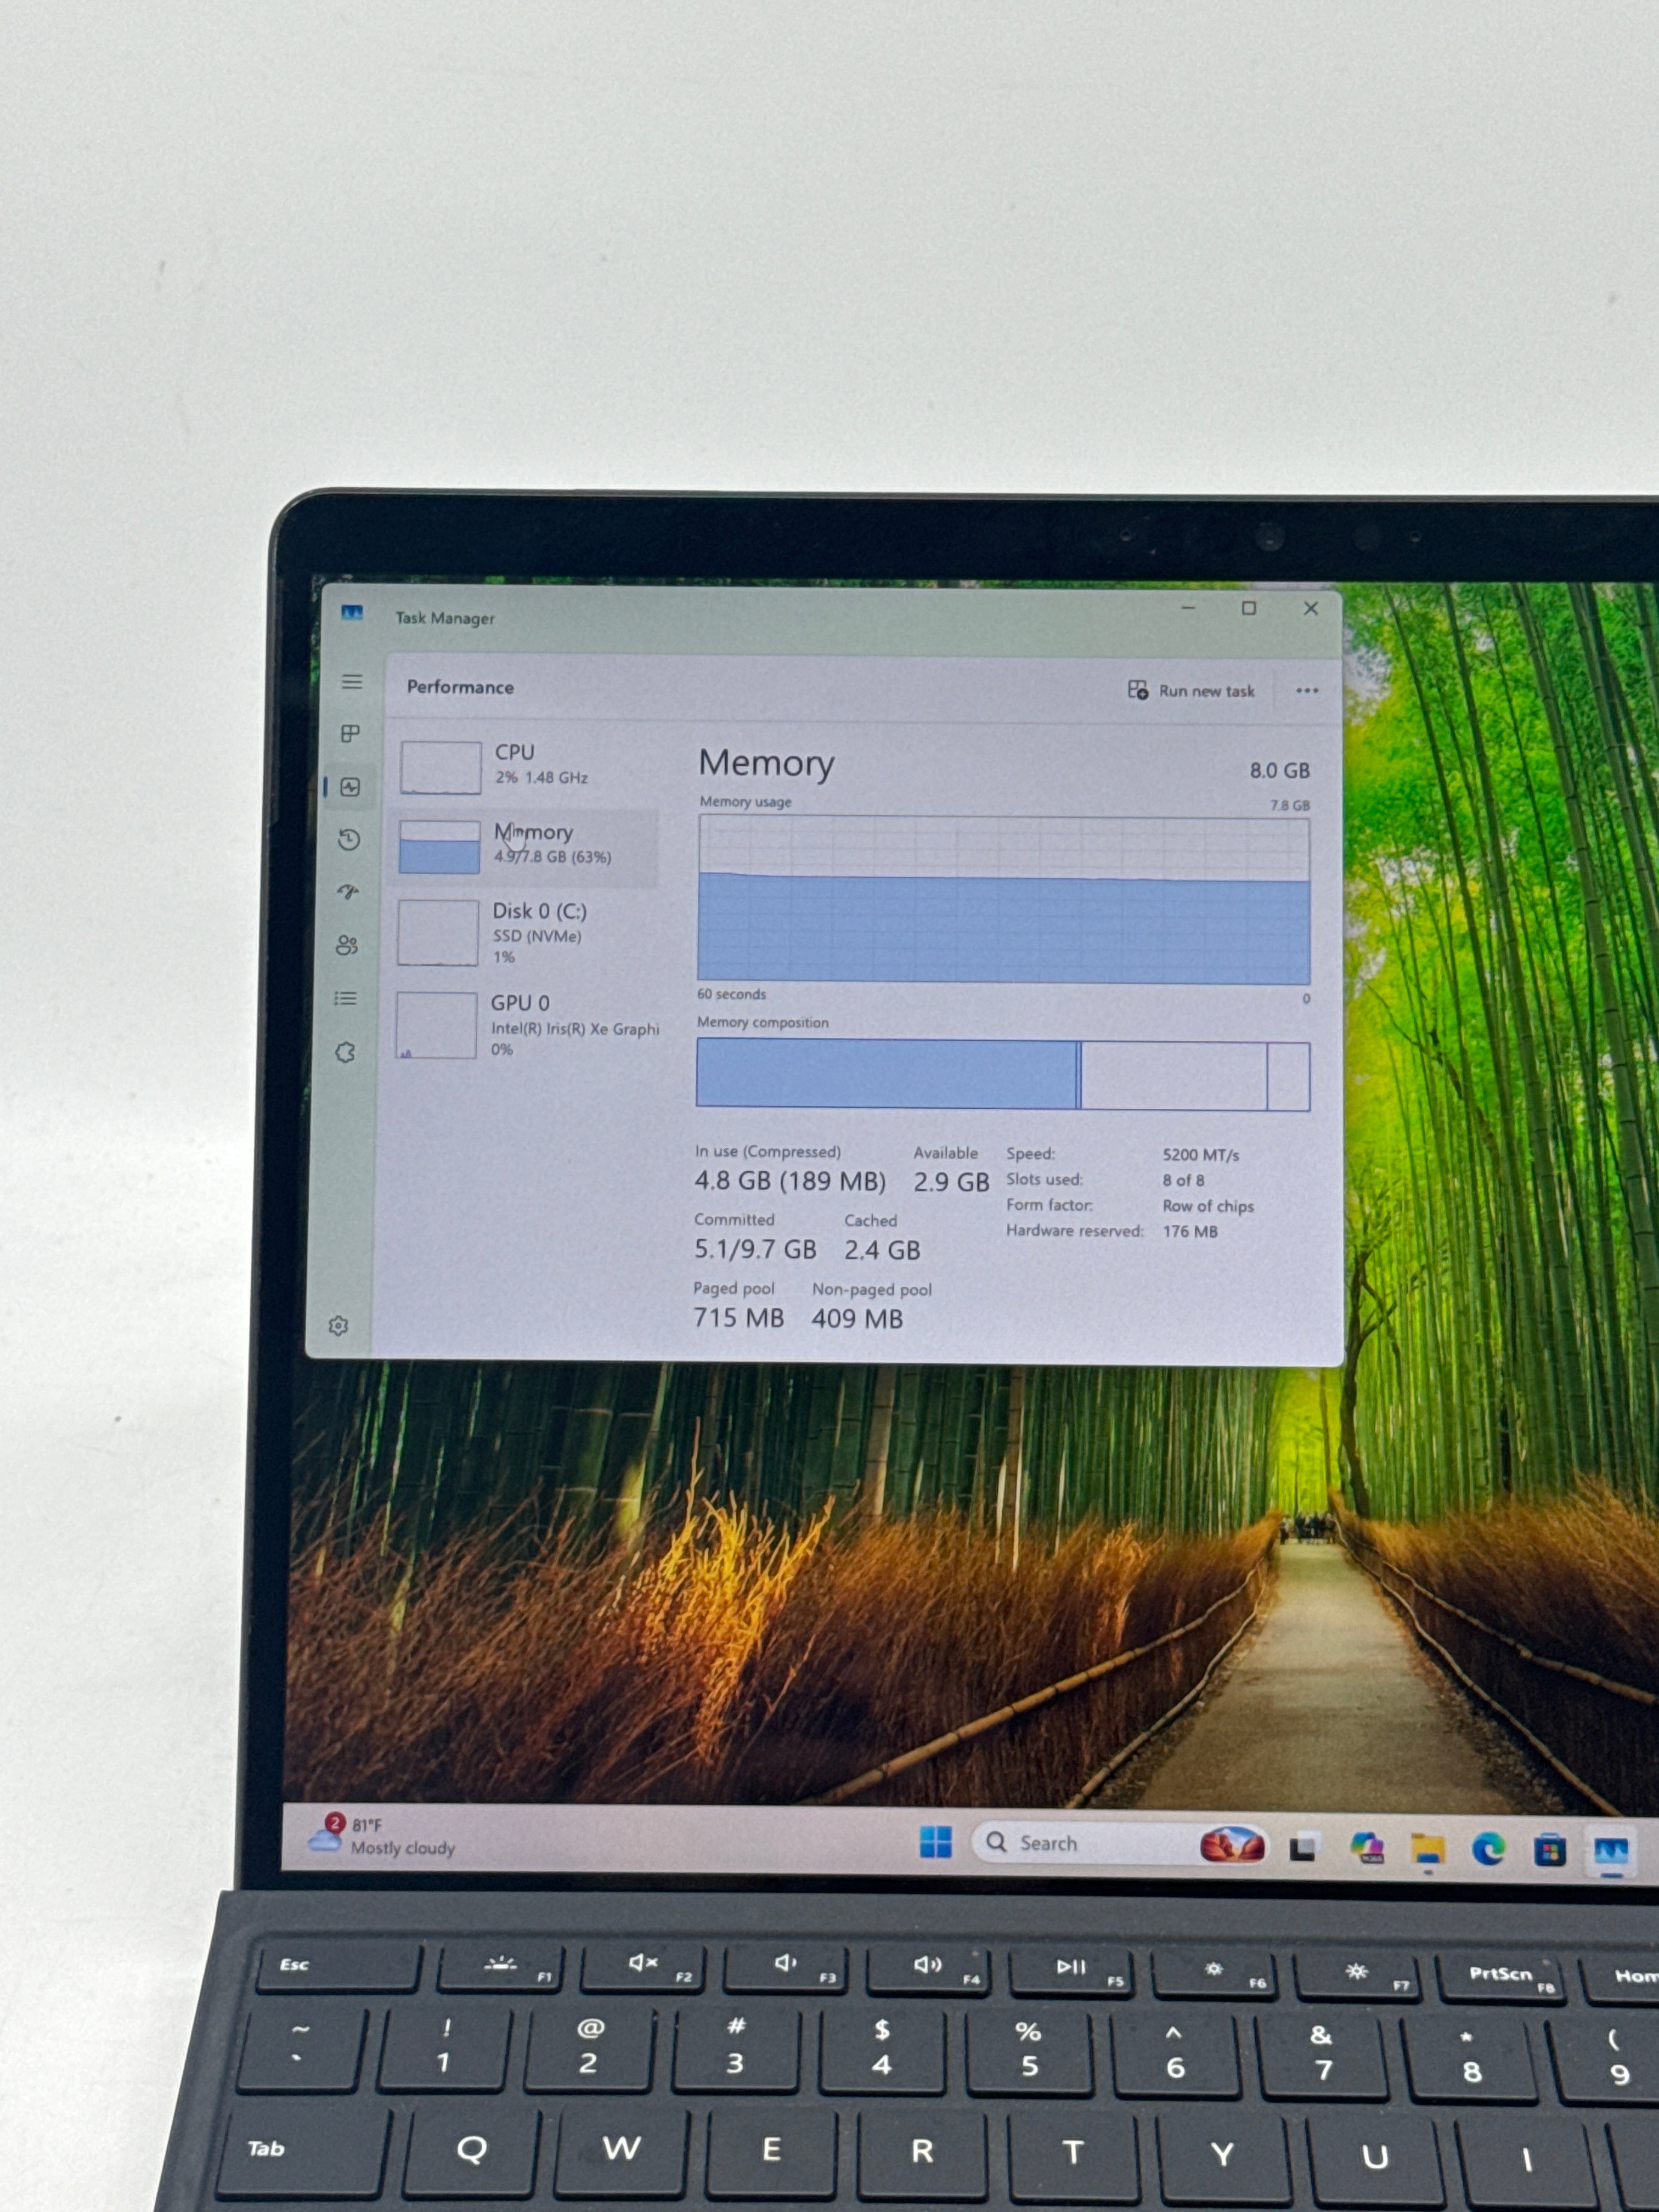
Task: Click the Memory composition bar in-use segment
Action: click(886, 1073)
